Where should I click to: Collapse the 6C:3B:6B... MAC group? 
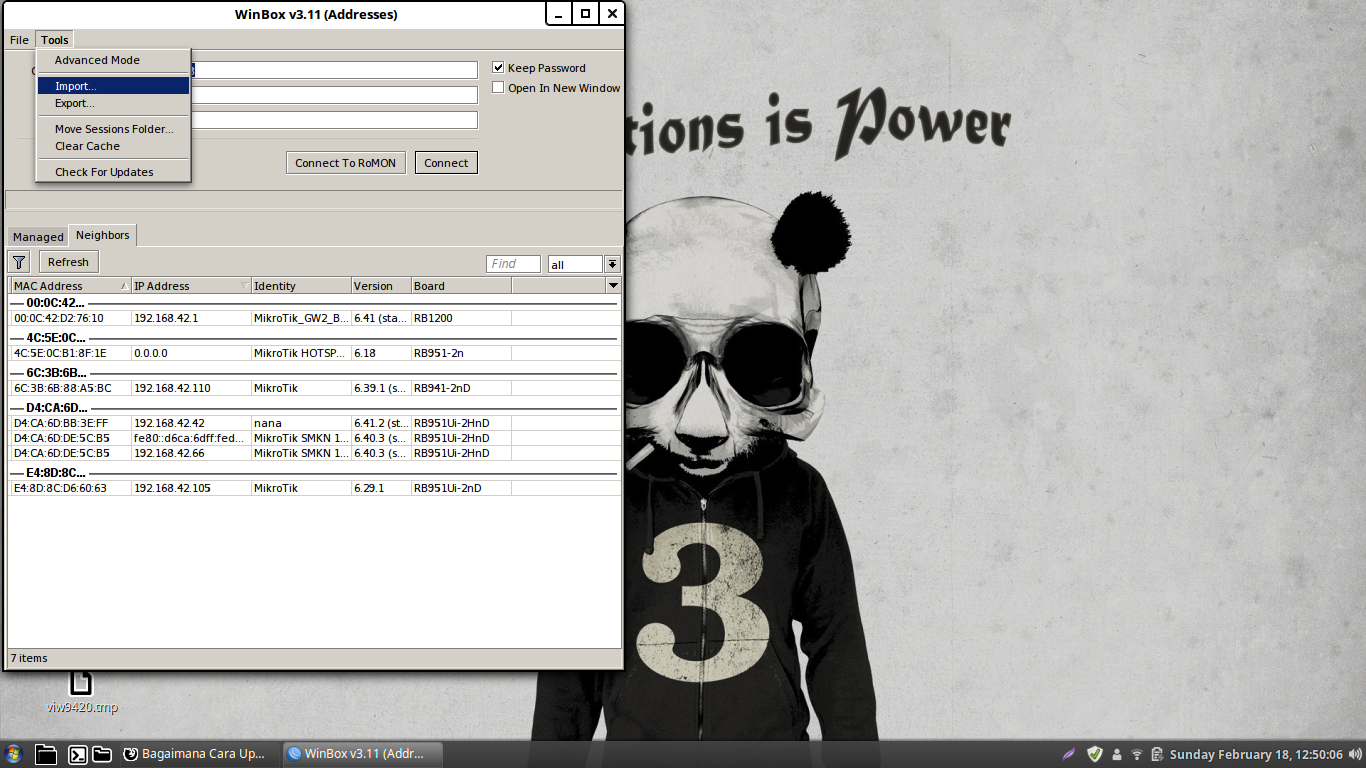(55, 373)
